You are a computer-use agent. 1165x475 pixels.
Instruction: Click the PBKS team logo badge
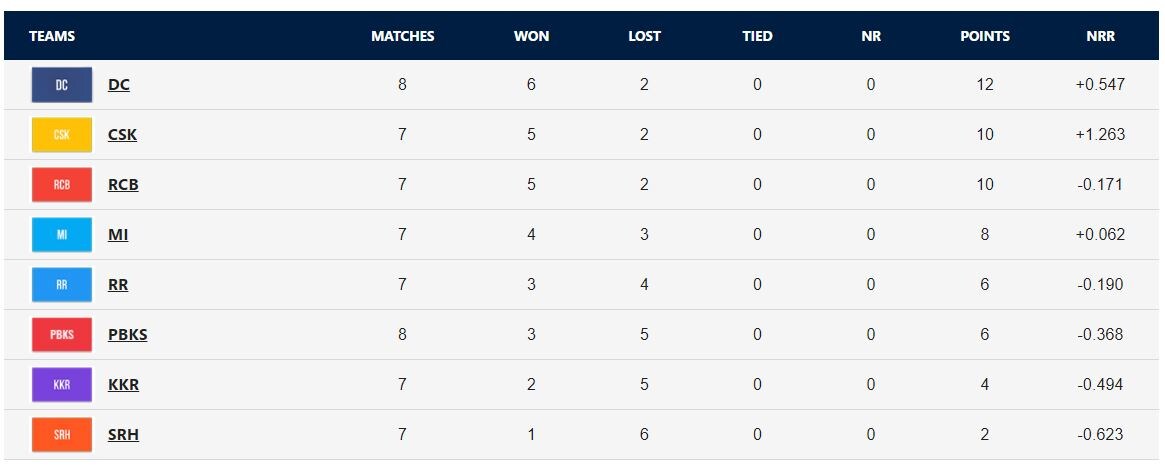click(x=62, y=335)
